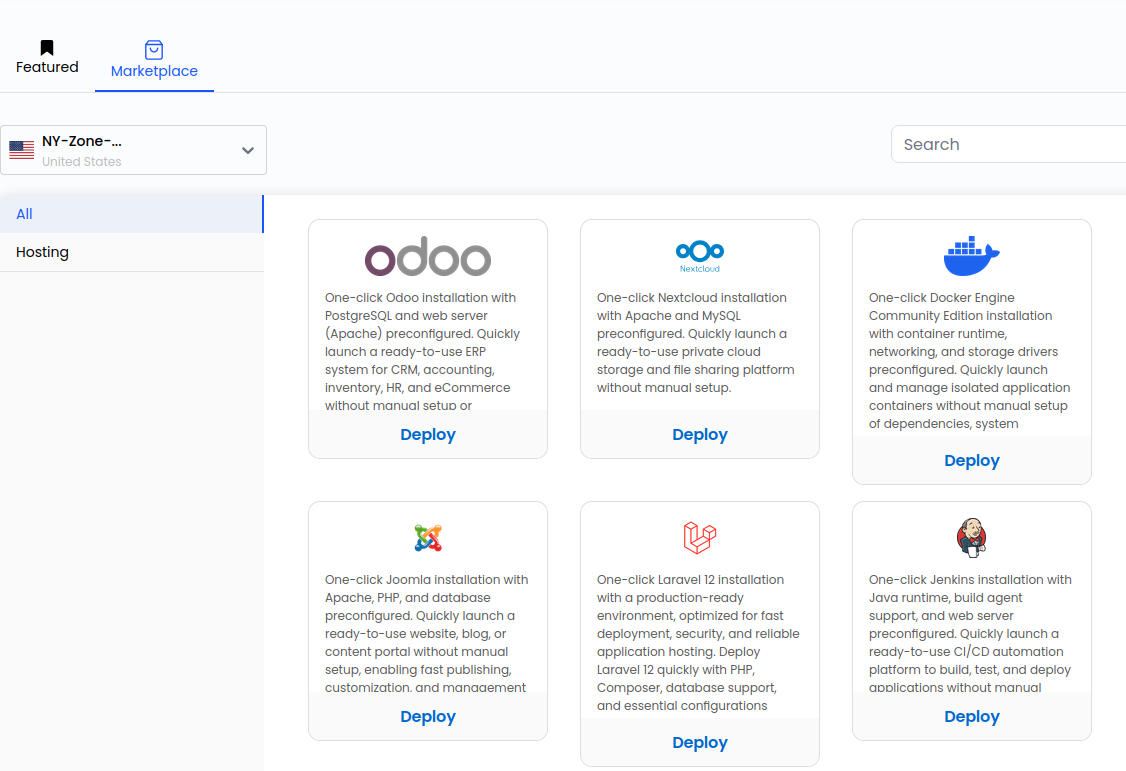Focus the Search input field

coord(1008,144)
